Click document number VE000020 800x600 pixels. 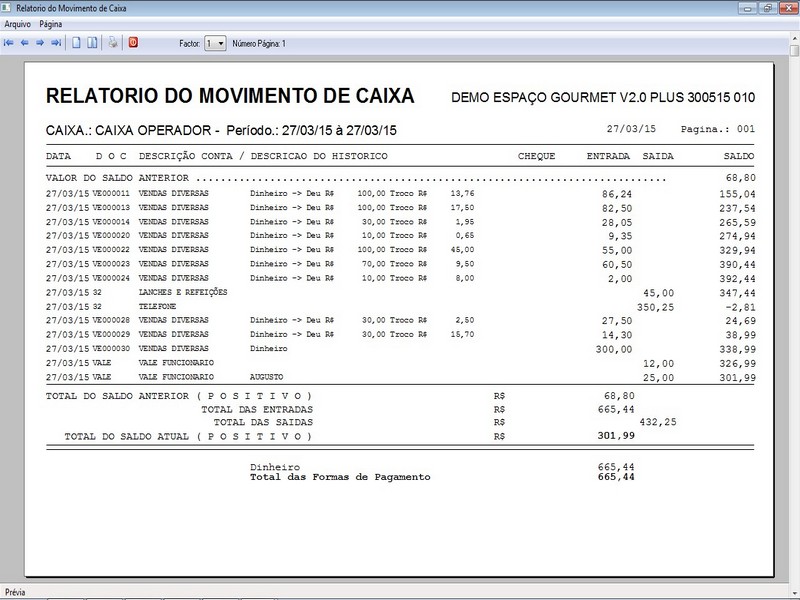tap(111, 235)
